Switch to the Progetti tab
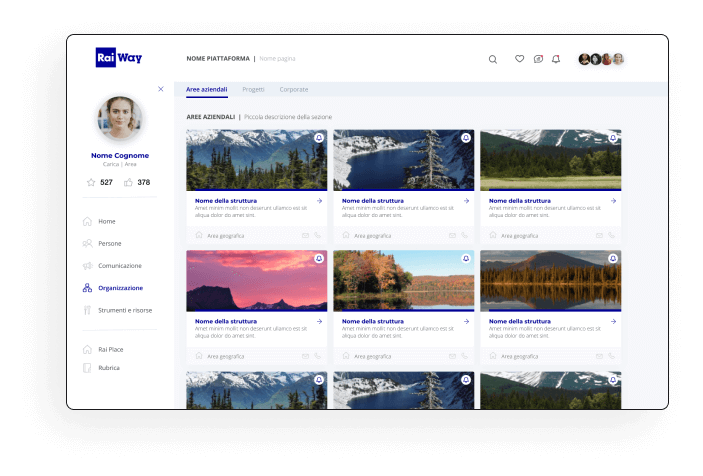703x476 pixels. tap(253, 89)
